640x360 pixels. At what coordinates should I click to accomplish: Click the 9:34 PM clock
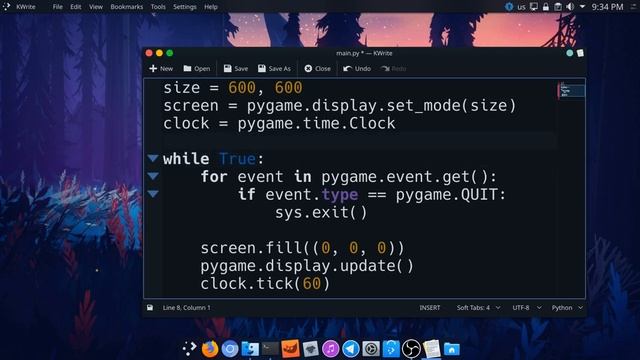coord(607,7)
